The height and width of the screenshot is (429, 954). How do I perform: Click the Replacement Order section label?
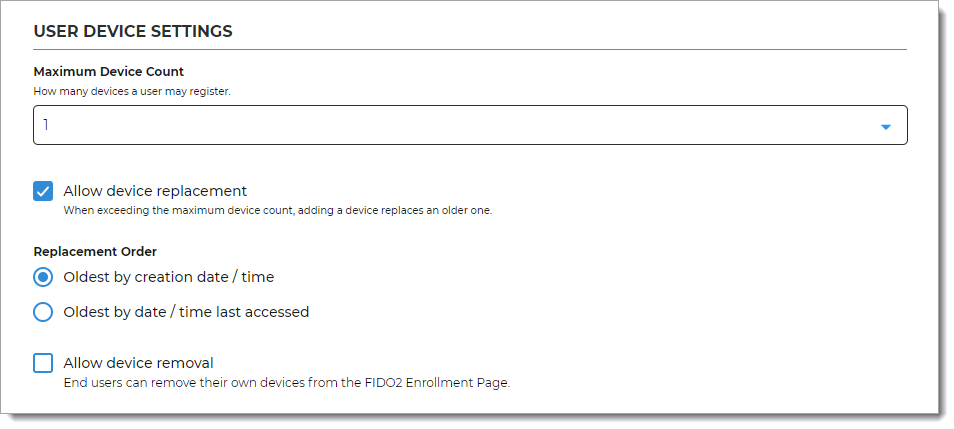pyautogui.click(x=95, y=251)
